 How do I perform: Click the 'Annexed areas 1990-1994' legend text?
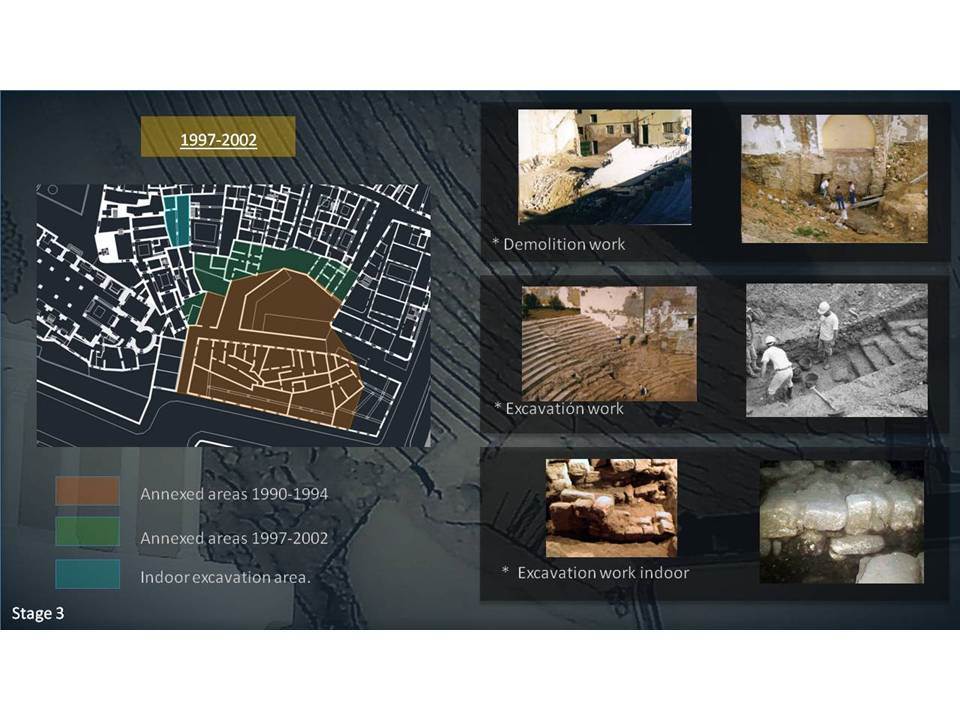click(234, 493)
